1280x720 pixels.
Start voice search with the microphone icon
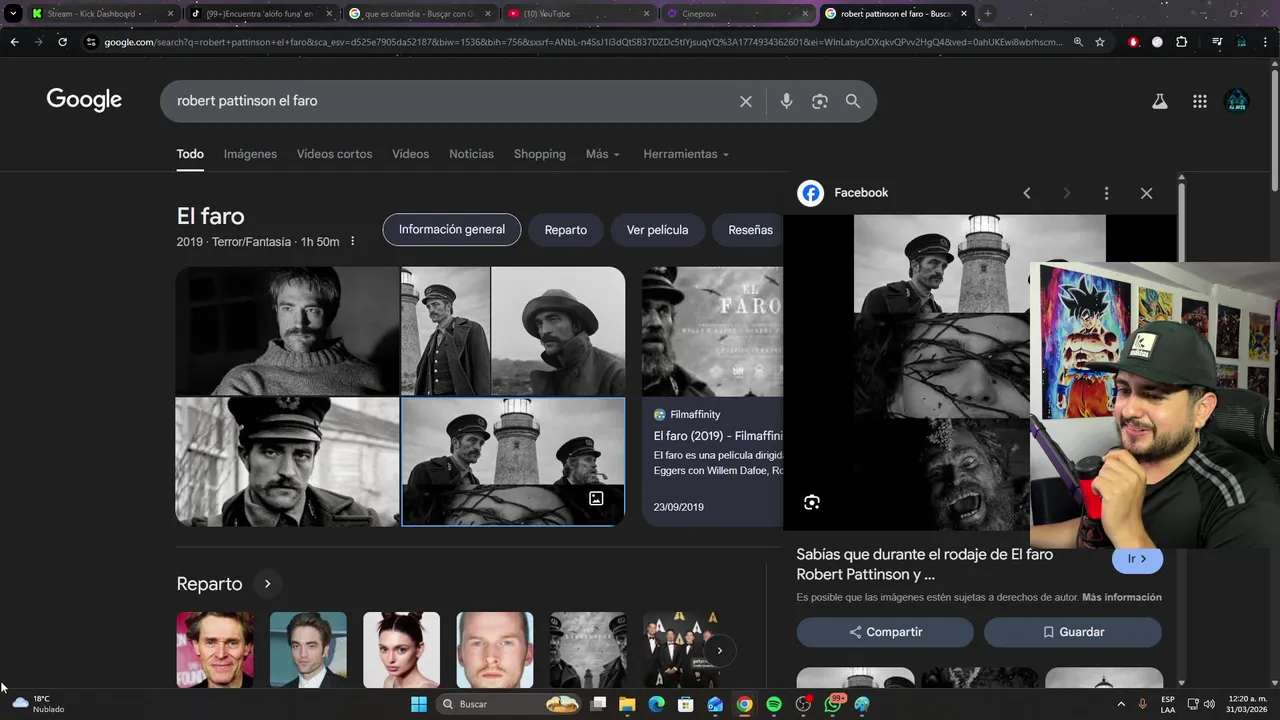pos(786,101)
